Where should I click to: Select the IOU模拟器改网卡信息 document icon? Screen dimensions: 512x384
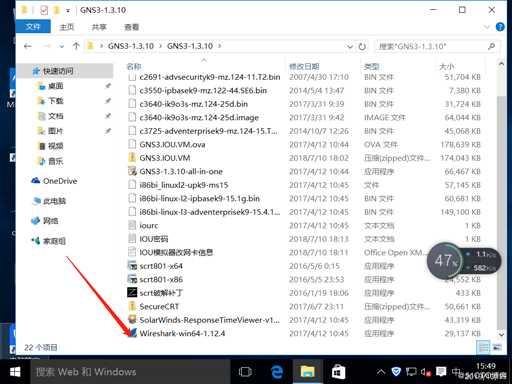coord(132,252)
